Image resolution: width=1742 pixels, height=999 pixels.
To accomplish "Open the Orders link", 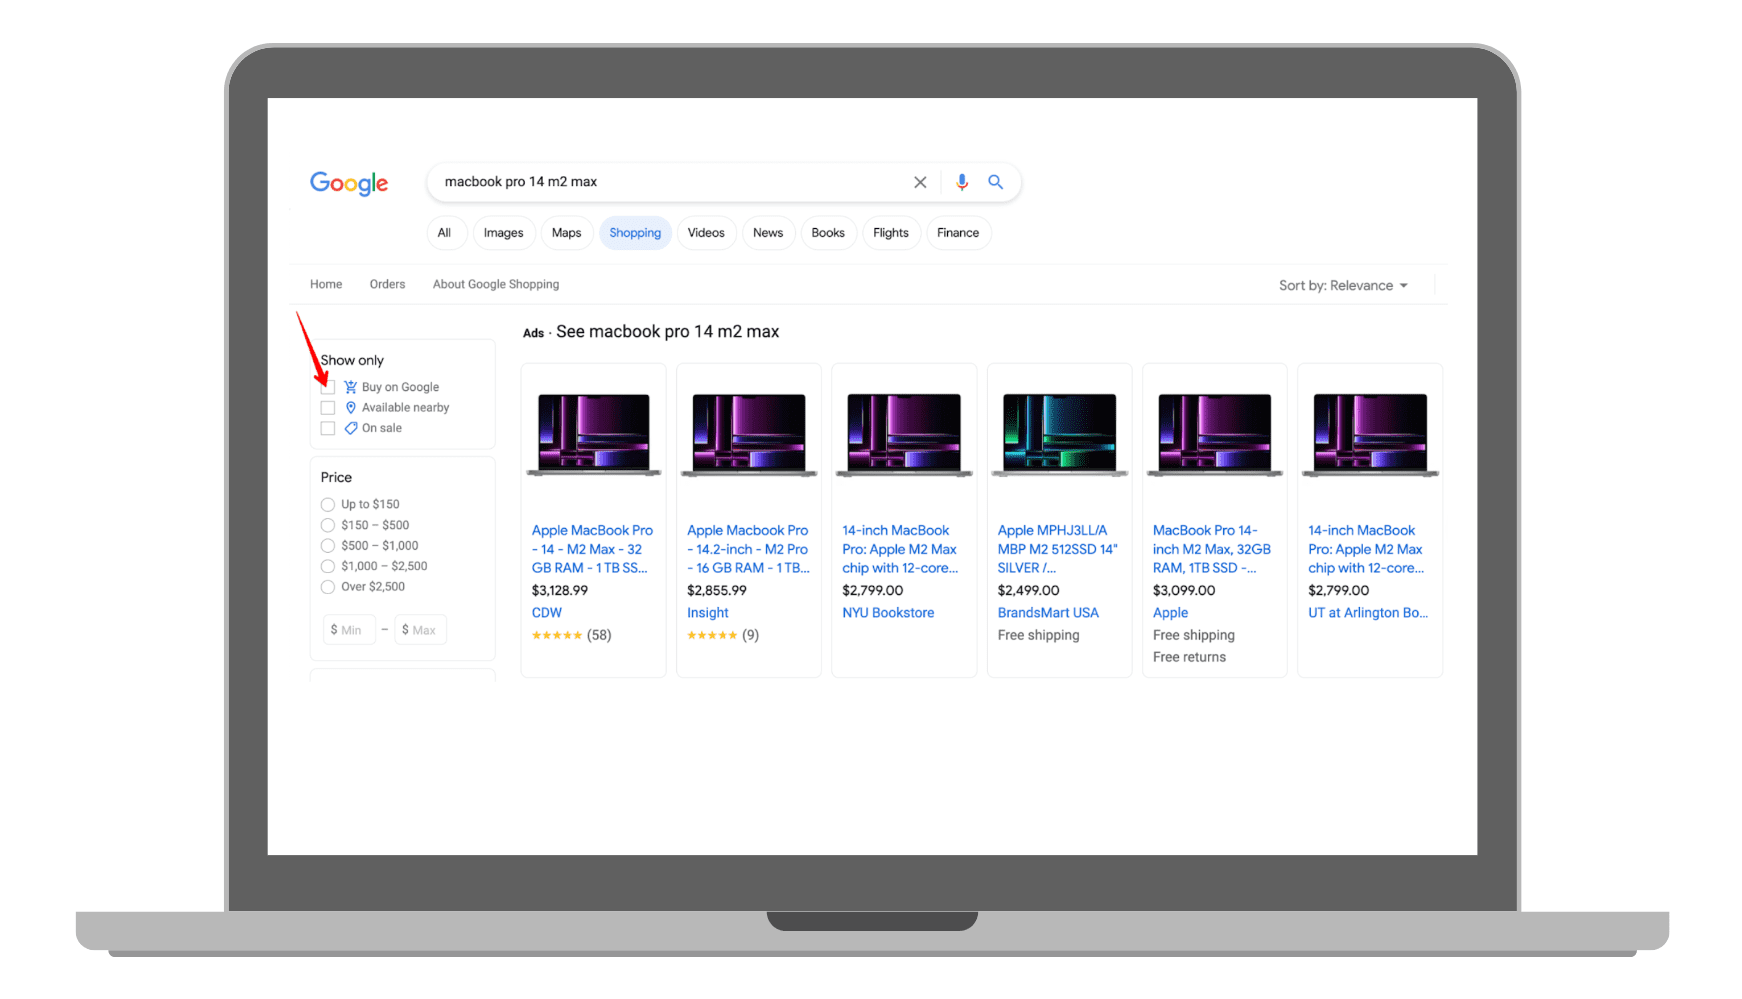I will [387, 285].
